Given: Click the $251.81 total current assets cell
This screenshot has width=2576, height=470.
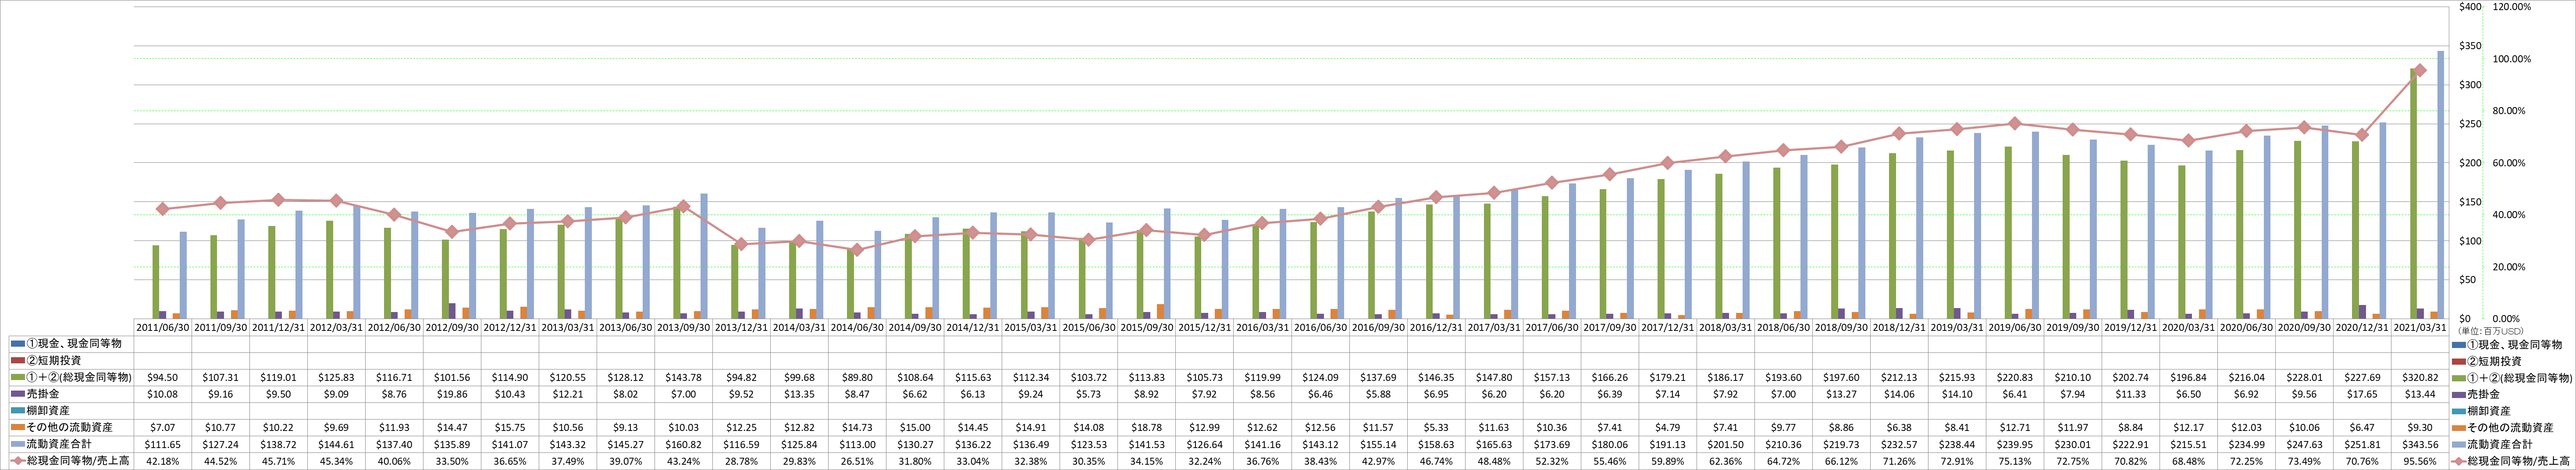Looking at the screenshot, I should 2363,444.
